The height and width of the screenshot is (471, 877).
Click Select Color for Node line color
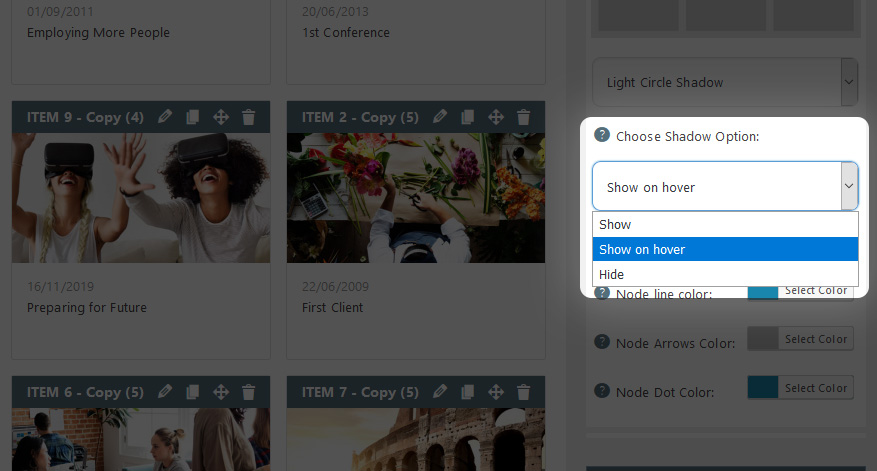(815, 291)
